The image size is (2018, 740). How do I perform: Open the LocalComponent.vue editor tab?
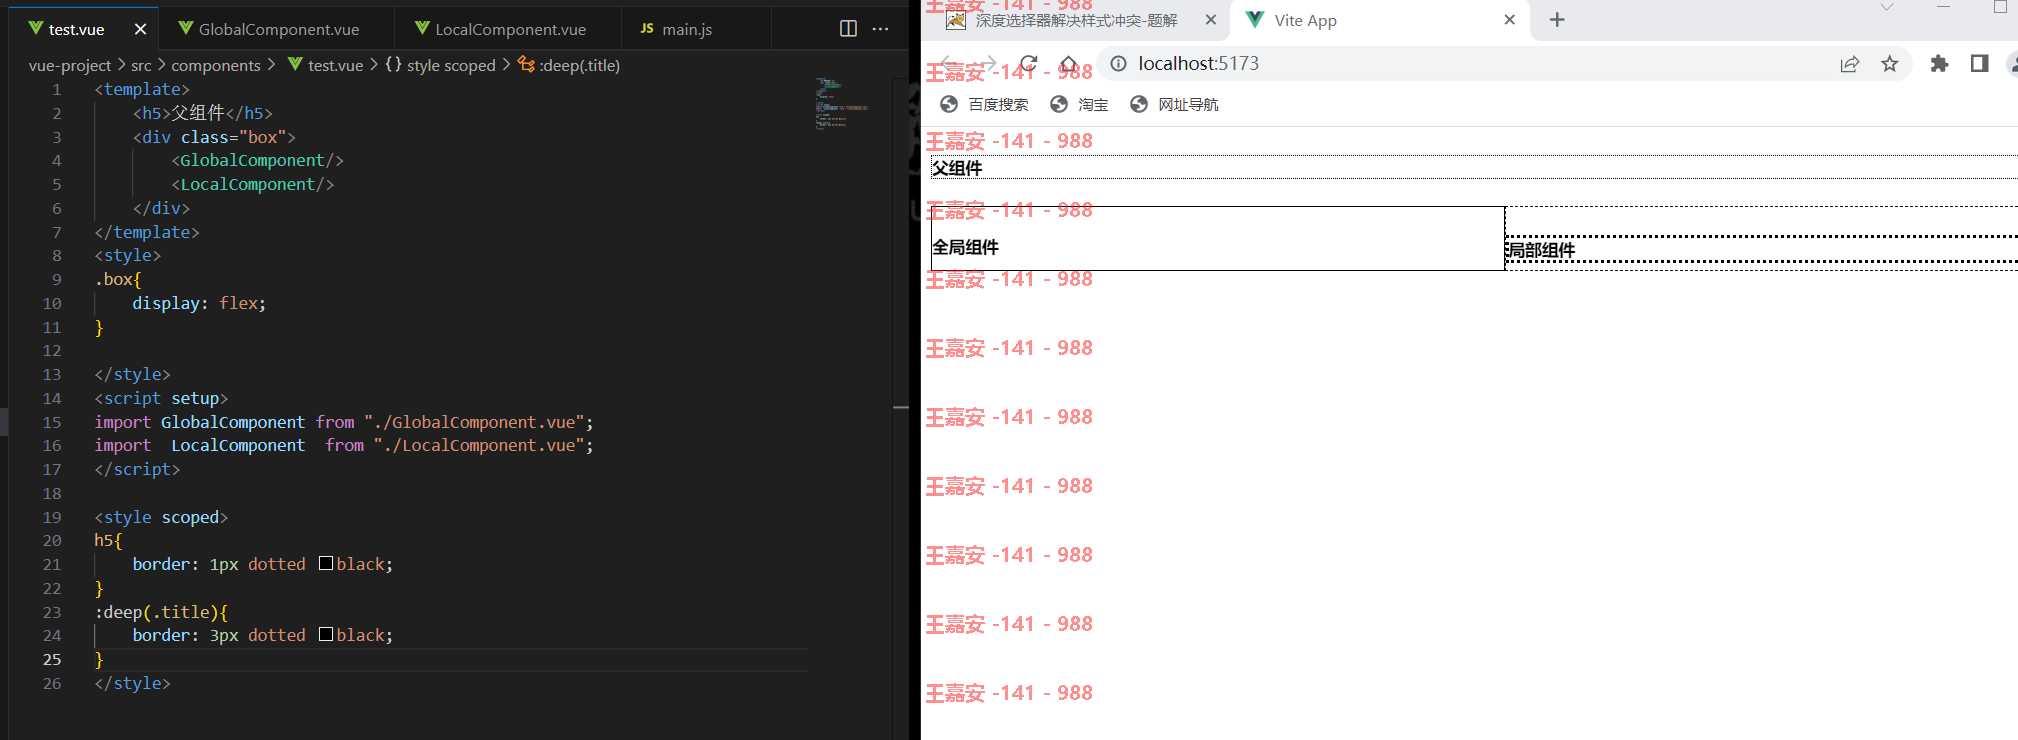tap(510, 29)
